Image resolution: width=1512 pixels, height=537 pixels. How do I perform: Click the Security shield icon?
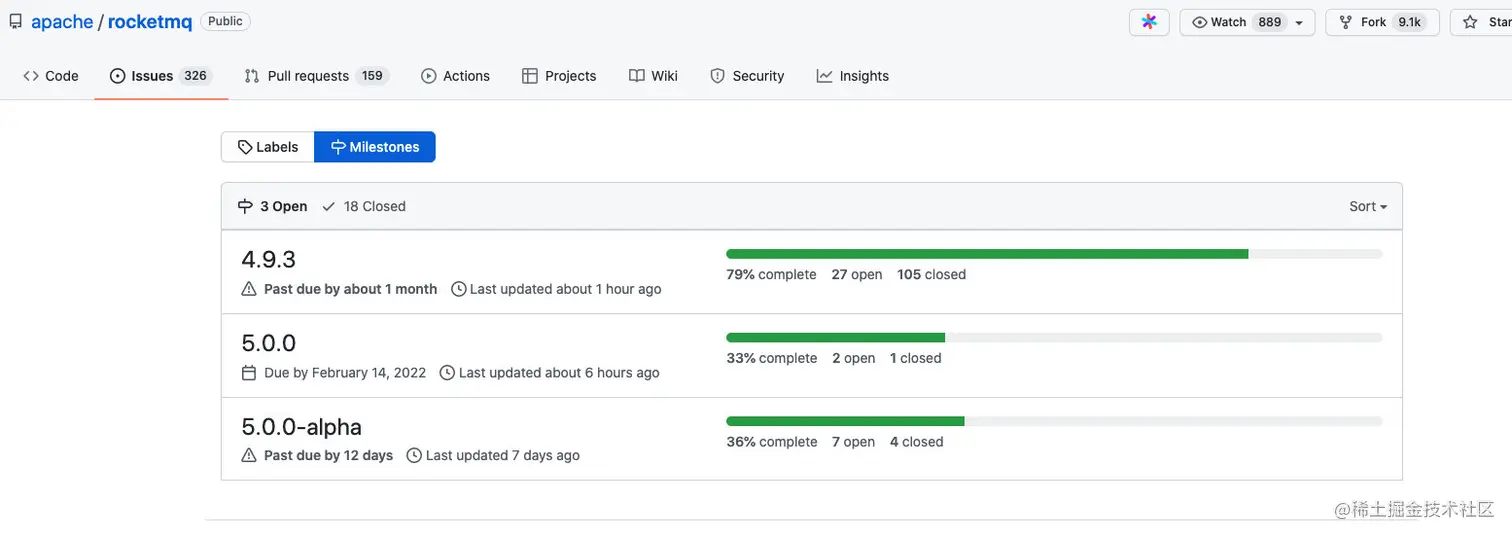click(717, 76)
